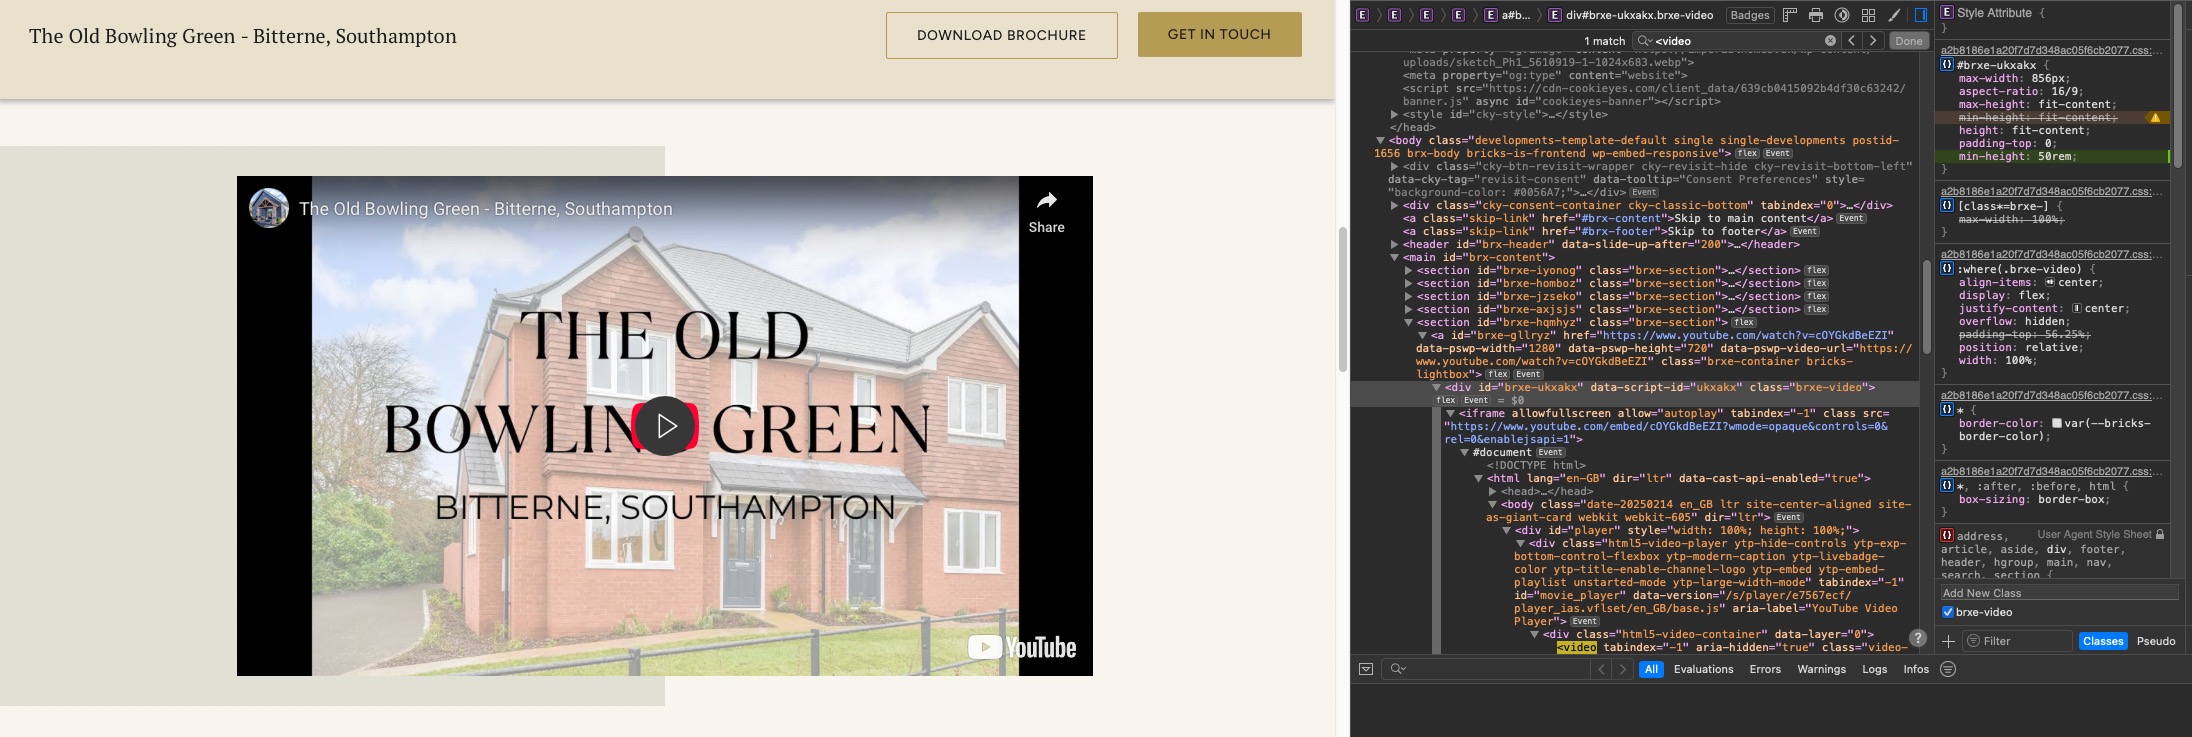
Task: Select the Infos console filter
Action: pyautogui.click(x=1916, y=669)
